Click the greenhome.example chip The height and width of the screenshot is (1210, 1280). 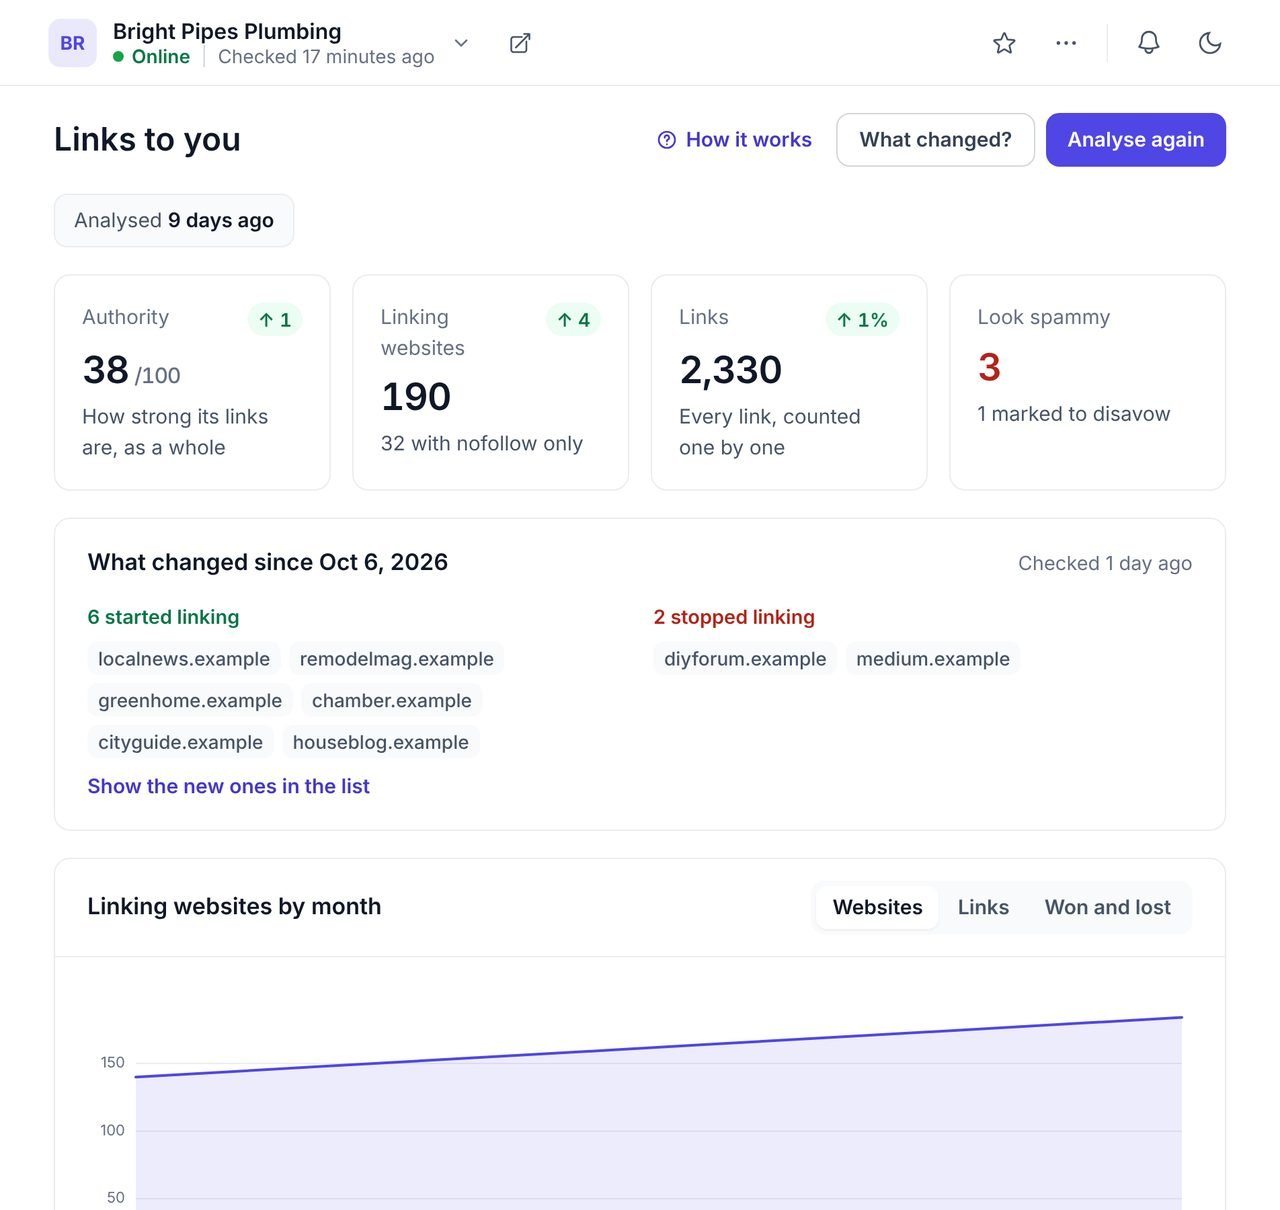click(190, 701)
